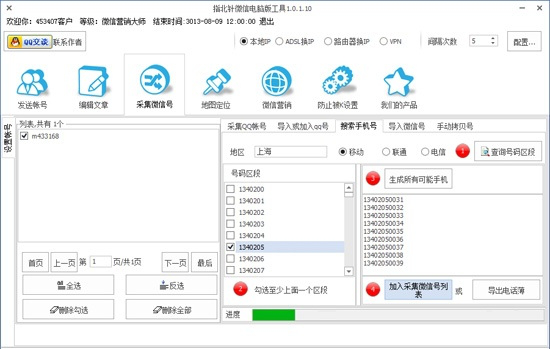Click the 生成所有可能手机 button

point(418,179)
